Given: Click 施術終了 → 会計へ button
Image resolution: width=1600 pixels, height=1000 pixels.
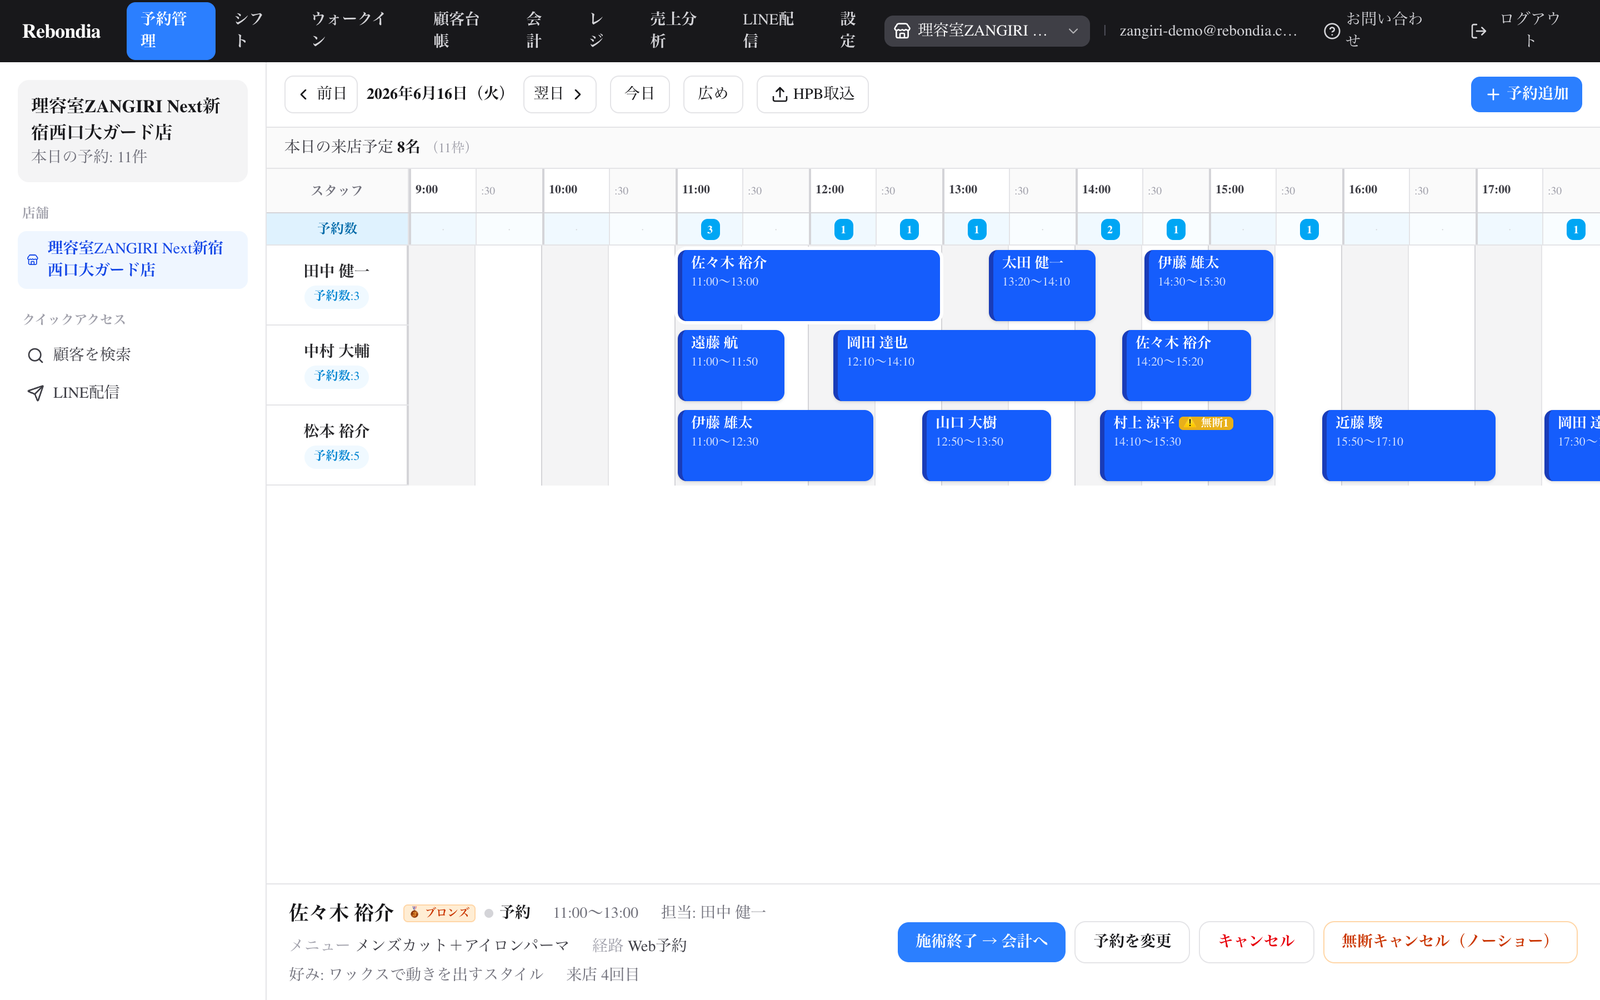Looking at the screenshot, I should (981, 942).
